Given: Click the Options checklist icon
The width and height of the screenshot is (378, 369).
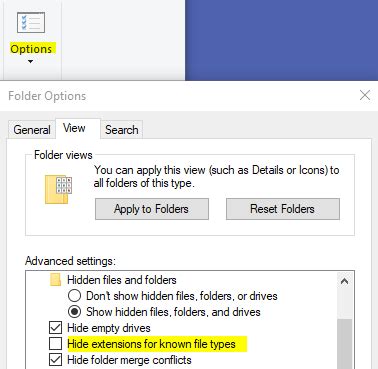Looking at the screenshot, I should pos(31,23).
